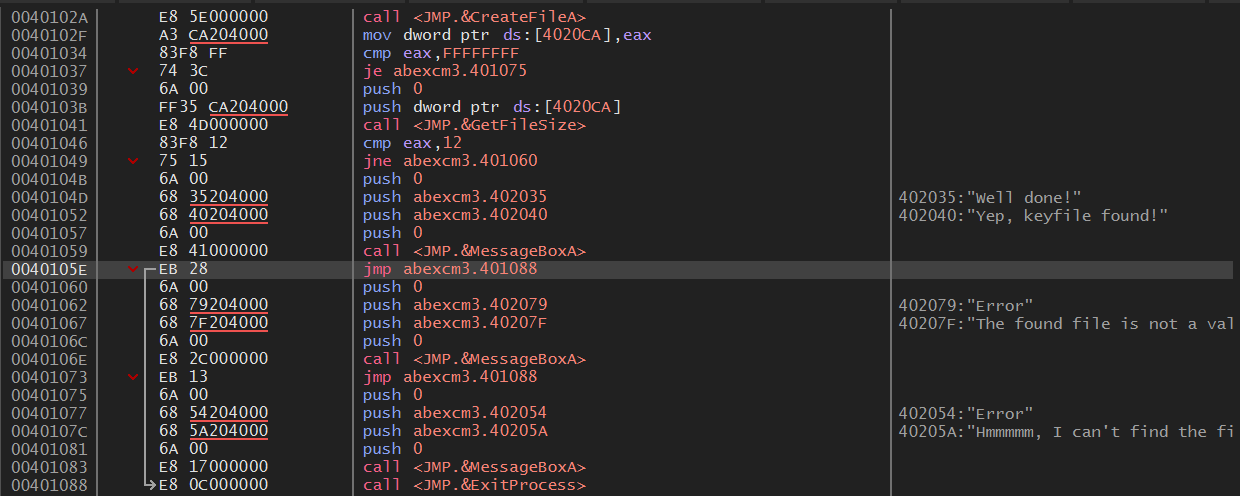Viewport: 1240px width, 496px height.
Task: Click the MessageBoxA call at 0040106E
Action: pos(475,359)
